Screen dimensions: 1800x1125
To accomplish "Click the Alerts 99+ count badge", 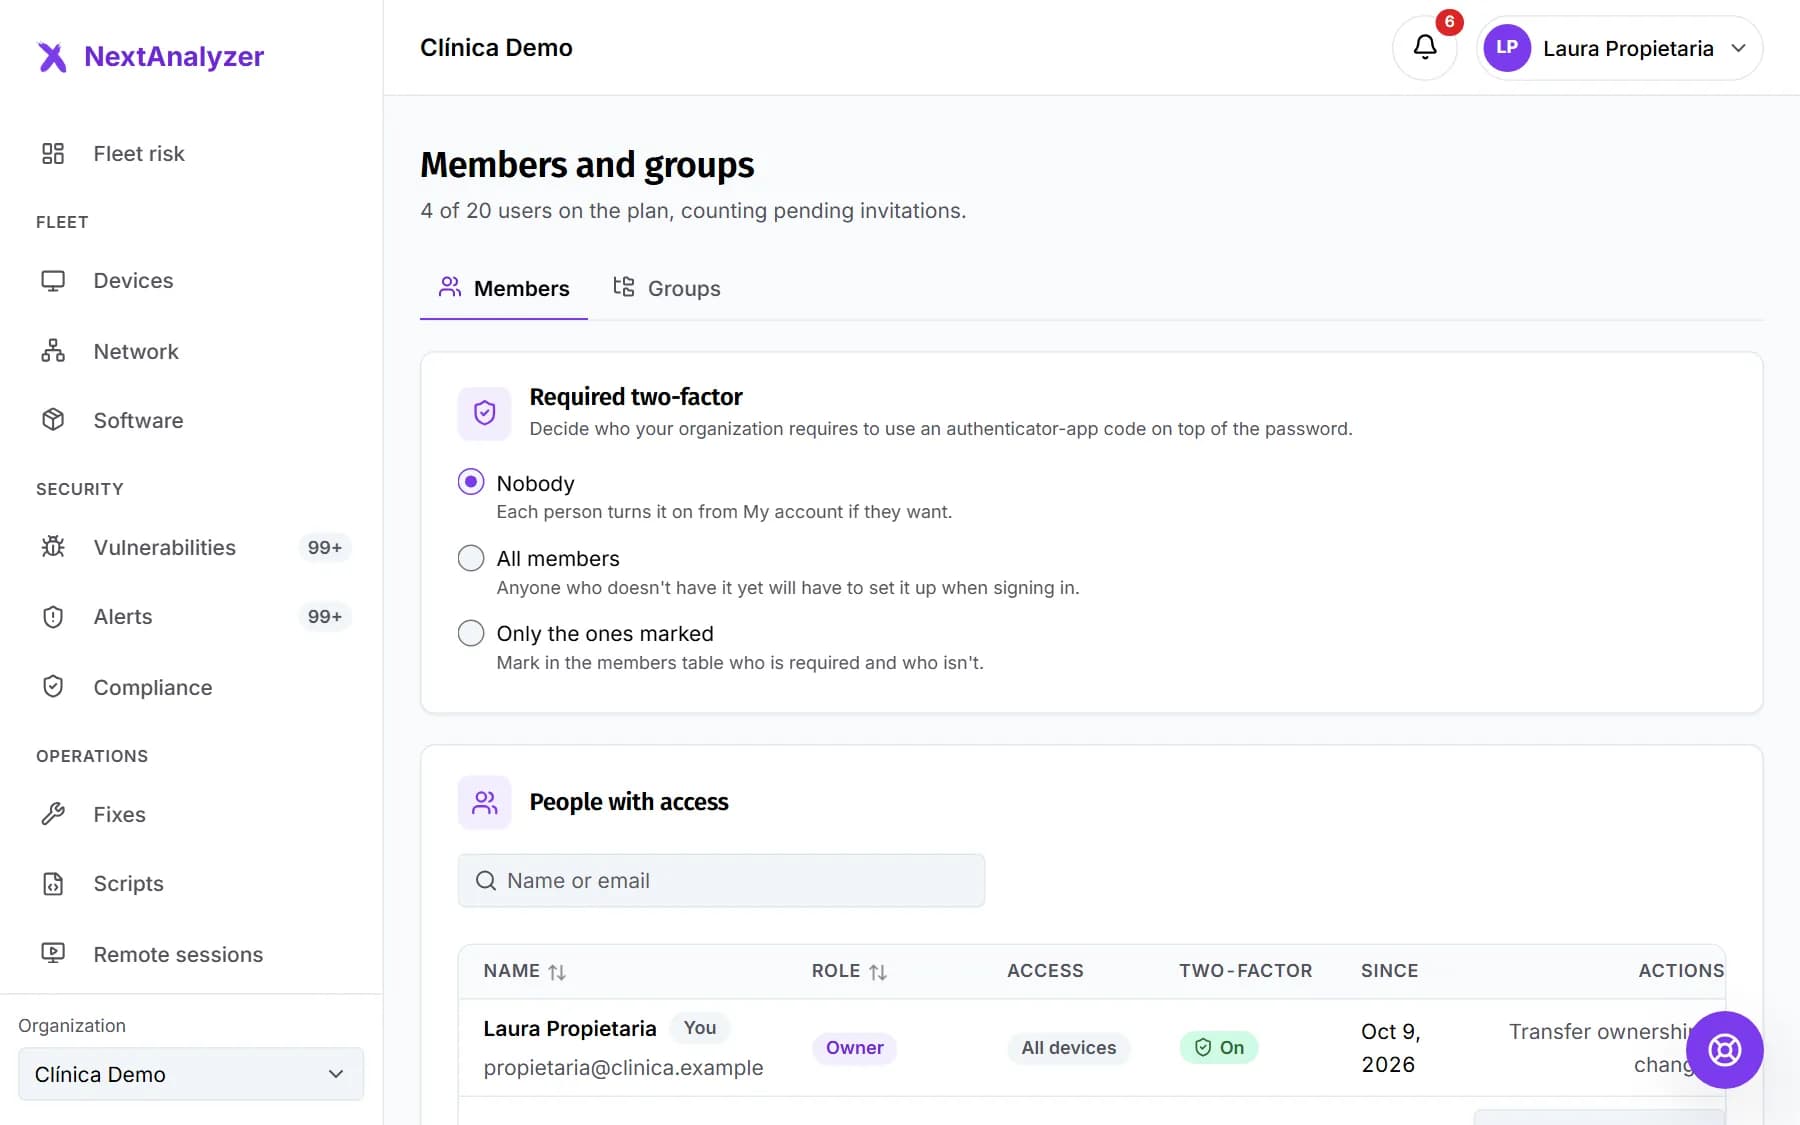I will [x=325, y=617].
